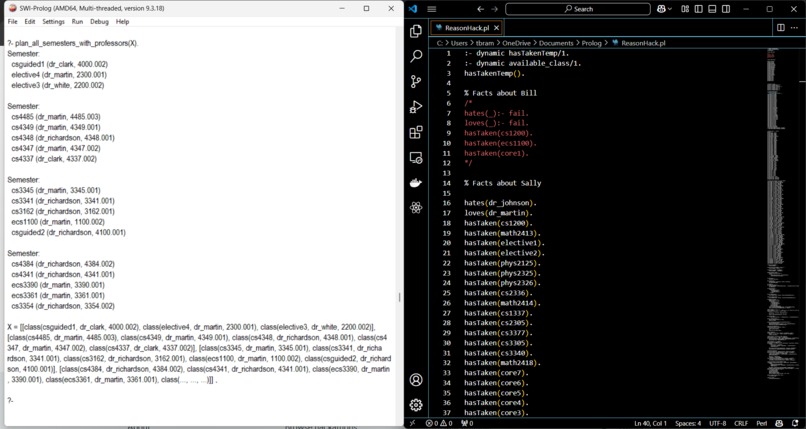Click the C: breadcrumb segment
Viewport: 806px width, 429px height.
440,43
